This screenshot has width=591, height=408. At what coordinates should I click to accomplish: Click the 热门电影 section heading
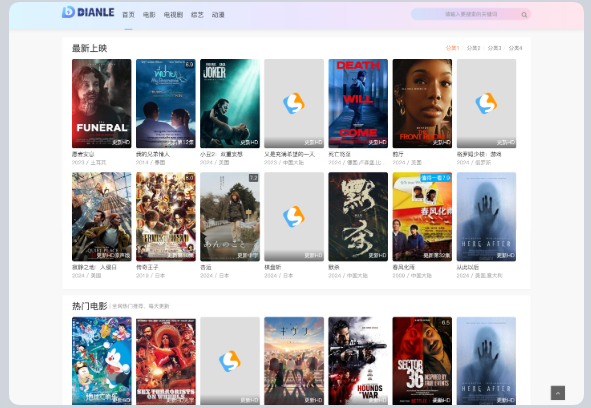[x=89, y=306]
